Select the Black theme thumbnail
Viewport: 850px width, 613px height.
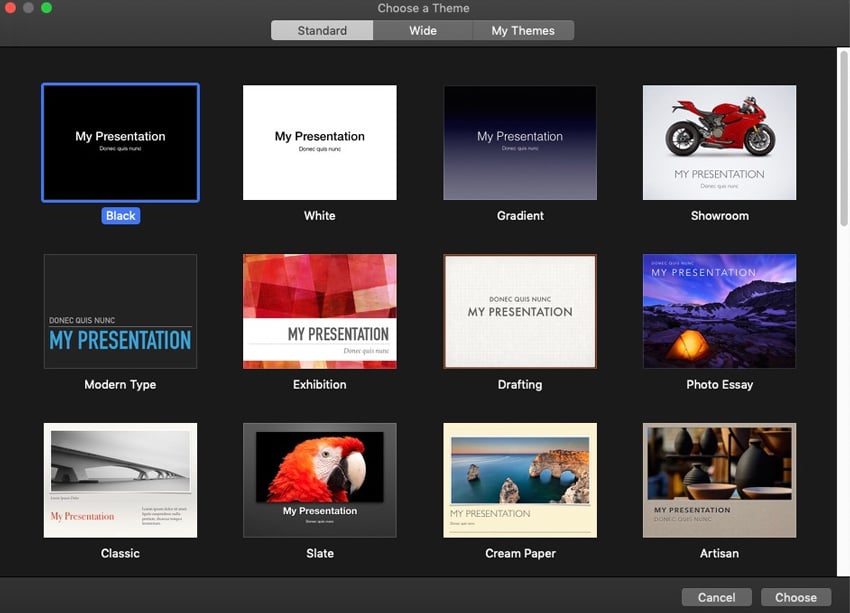(x=120, y=142)
